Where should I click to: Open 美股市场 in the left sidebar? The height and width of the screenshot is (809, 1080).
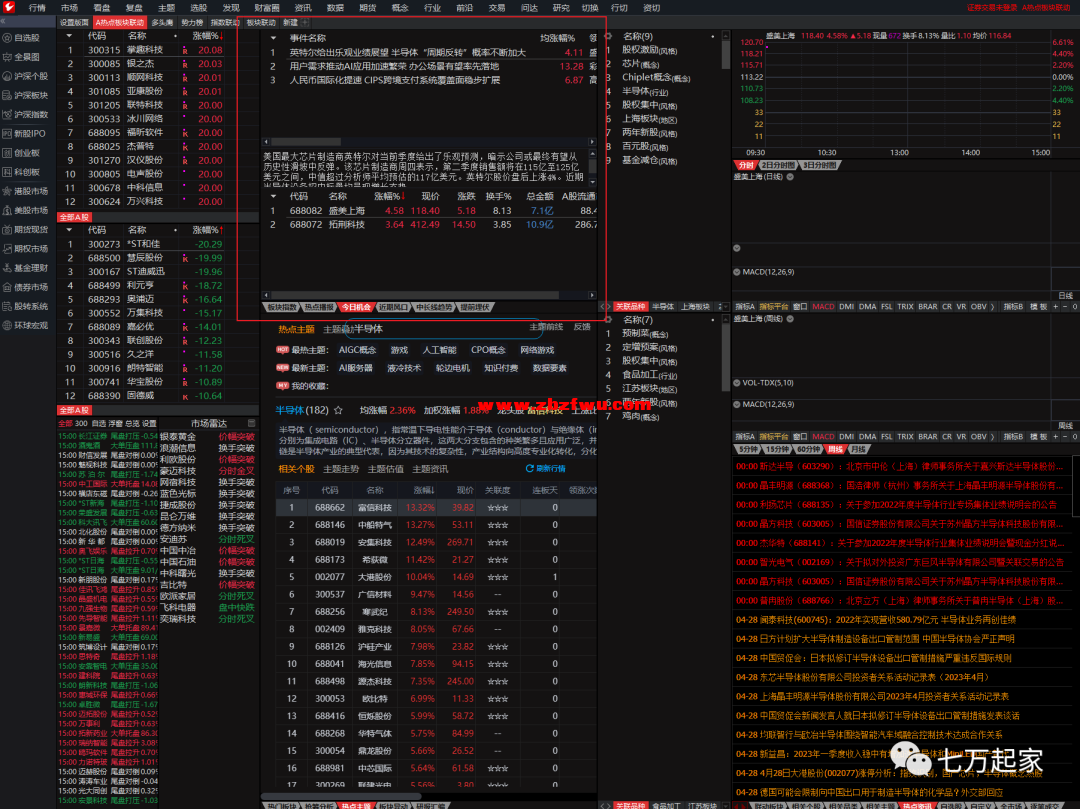(26, 210)
